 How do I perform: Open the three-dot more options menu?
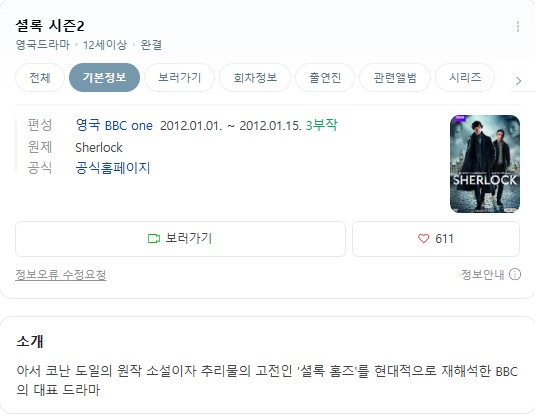tap(518, 27)
